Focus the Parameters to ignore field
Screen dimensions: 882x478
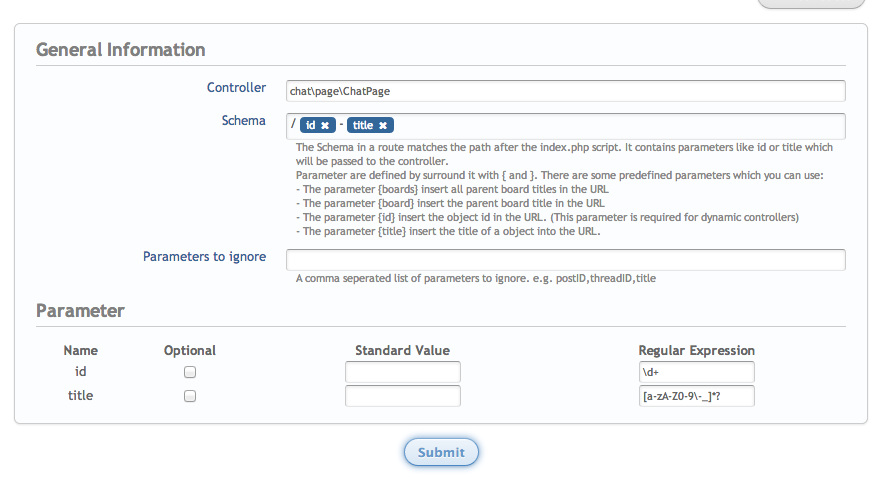pyautogui.click(x=565, y=260)
